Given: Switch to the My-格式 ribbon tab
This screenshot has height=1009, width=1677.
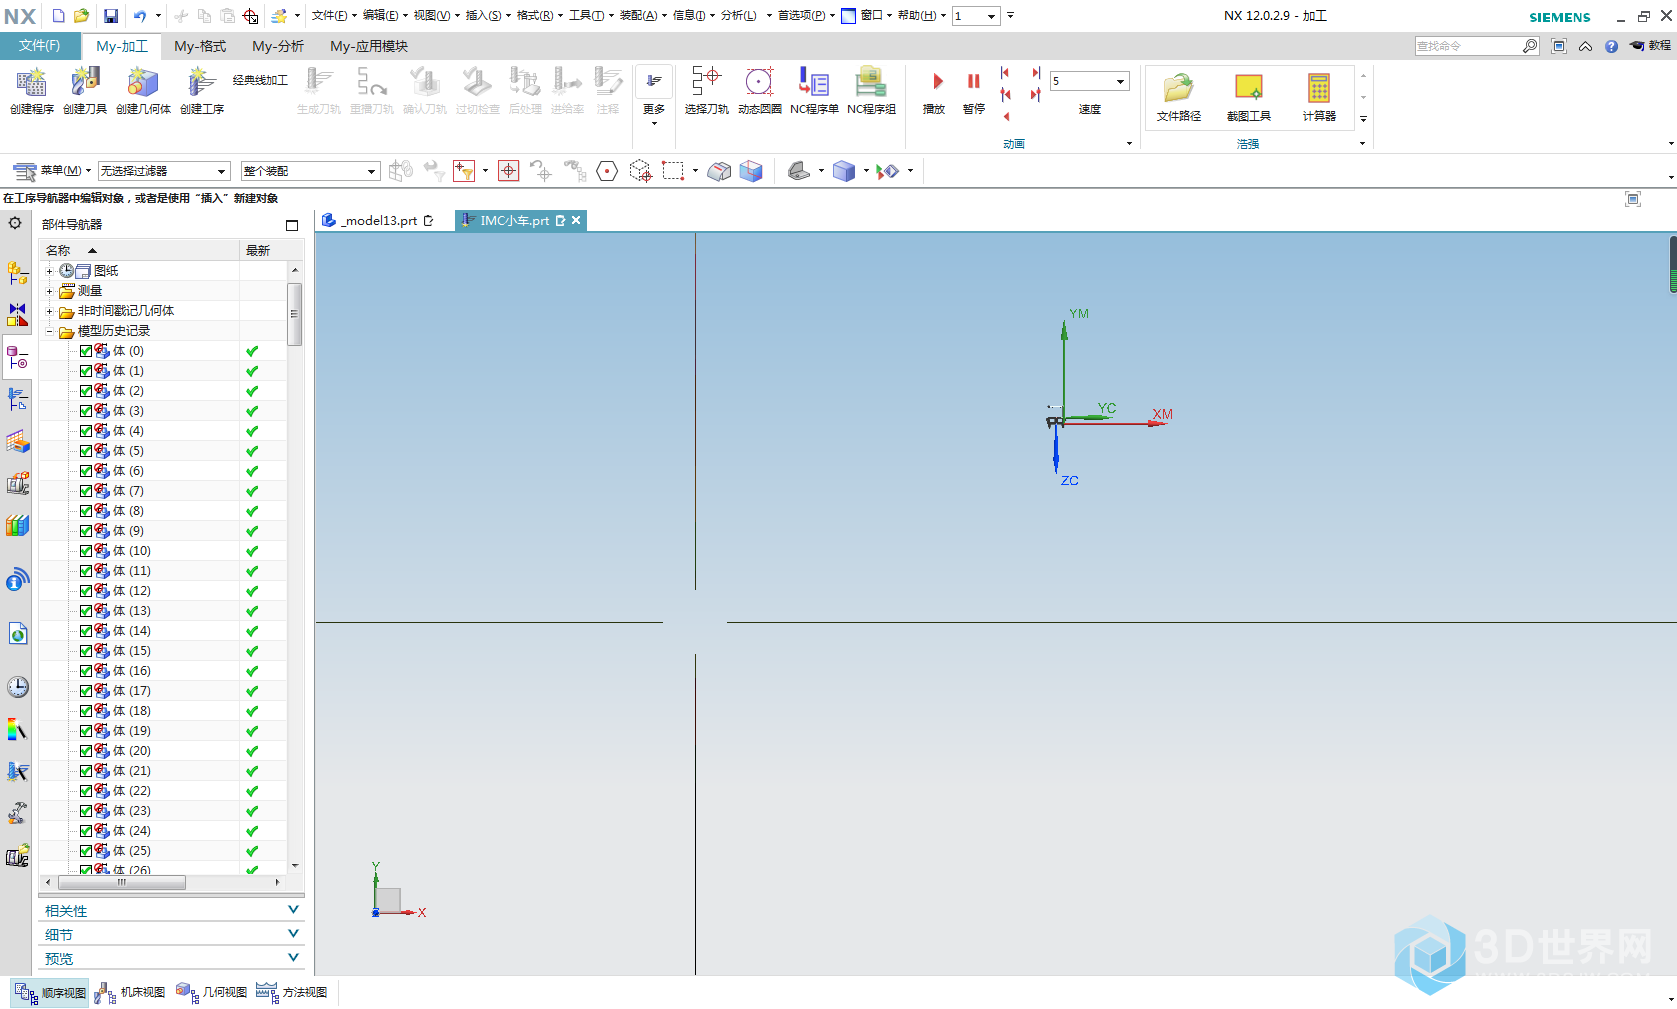Looking at the screenshot, I should pyautogui.click(x=200, y=46).
